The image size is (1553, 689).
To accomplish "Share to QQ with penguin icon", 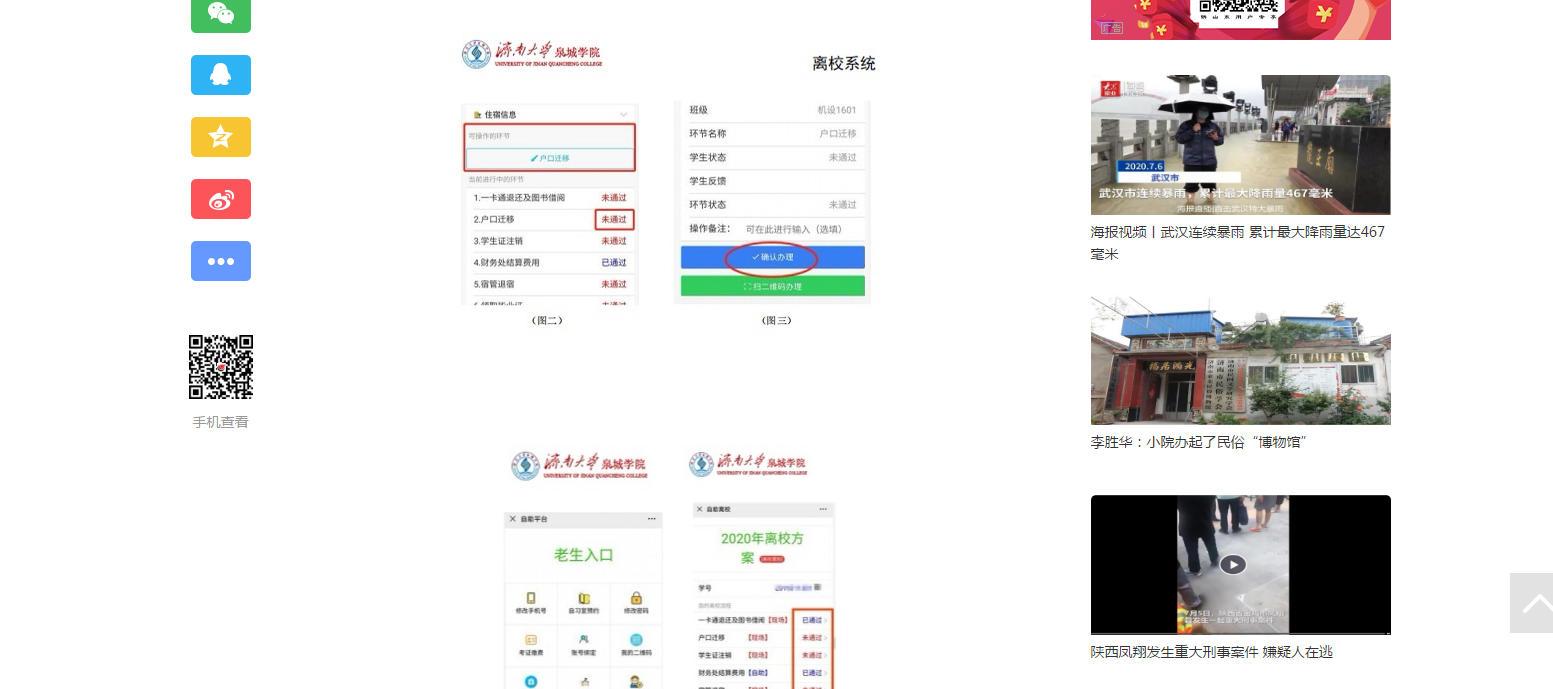I will click(x=221, y=75).
